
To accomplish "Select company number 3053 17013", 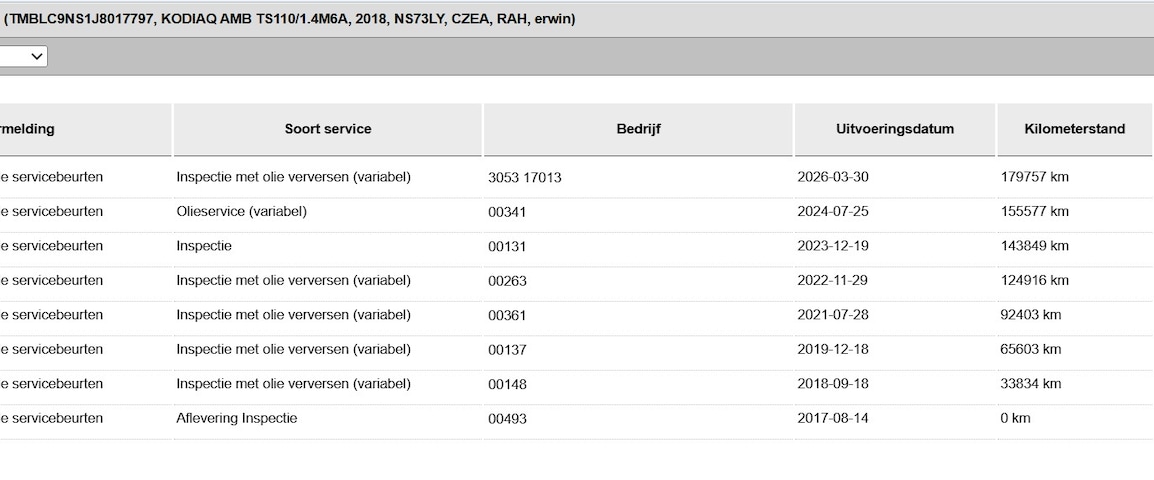I will [x=525, y=177].
